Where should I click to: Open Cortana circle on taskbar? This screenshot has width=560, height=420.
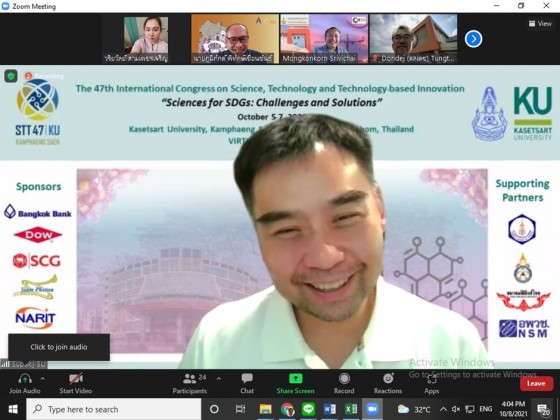[x=214, y=409]
